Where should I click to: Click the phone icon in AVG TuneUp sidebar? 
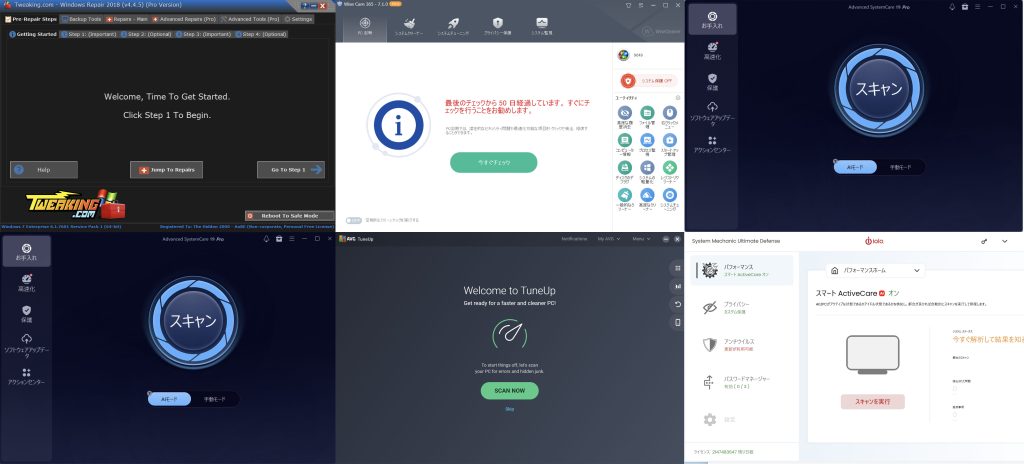tap(678, 322)
